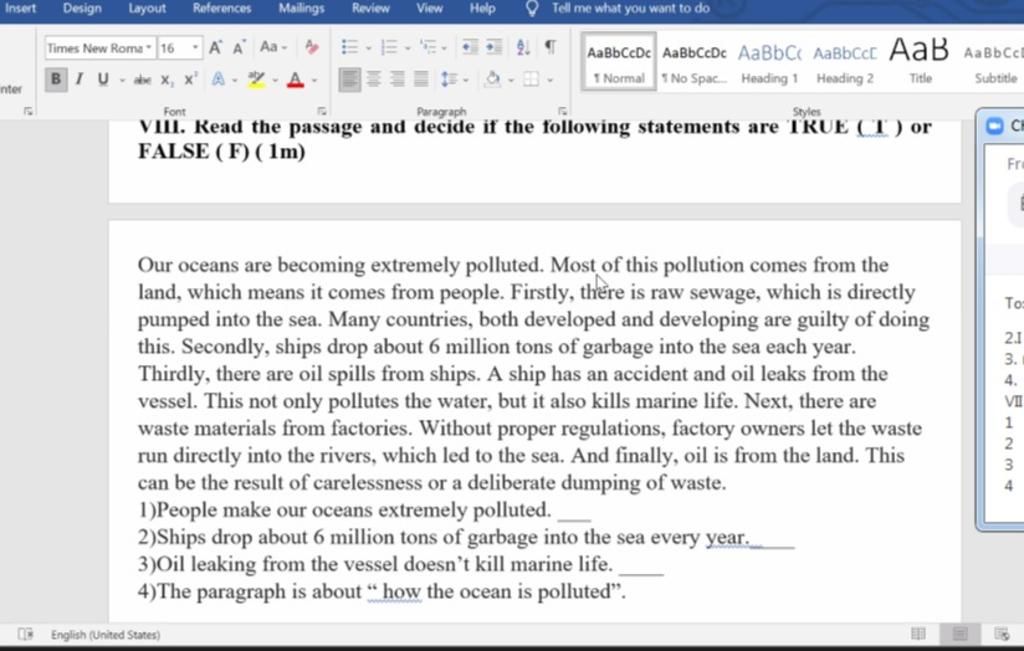Screen dimensions: 1024x651
Task: Apply red font color
Action: [295, 80]
